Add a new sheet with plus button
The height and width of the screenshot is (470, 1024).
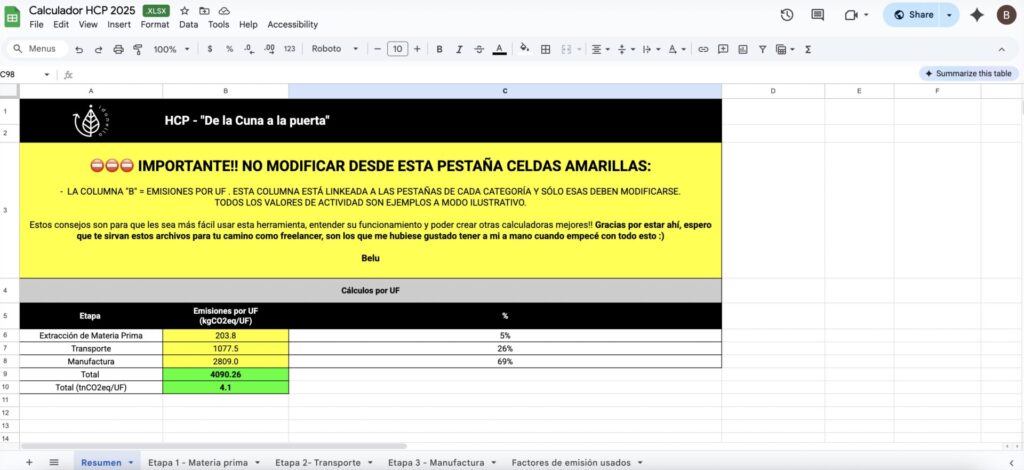click(29, 462)
